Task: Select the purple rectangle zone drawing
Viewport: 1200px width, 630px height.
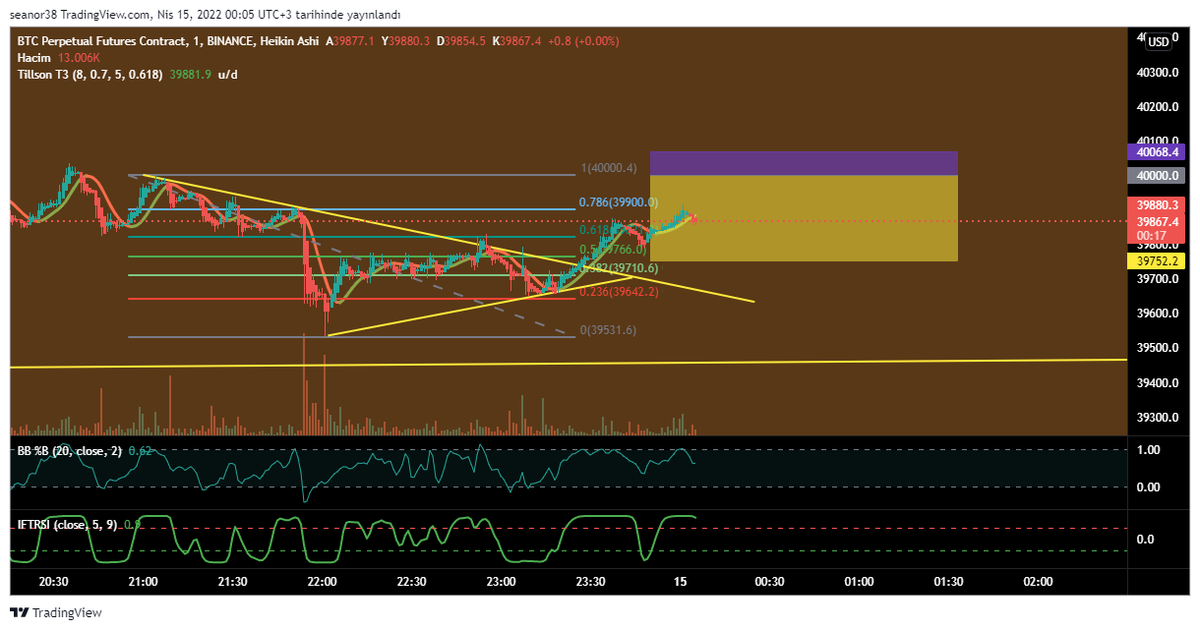Action: [804, 163]
